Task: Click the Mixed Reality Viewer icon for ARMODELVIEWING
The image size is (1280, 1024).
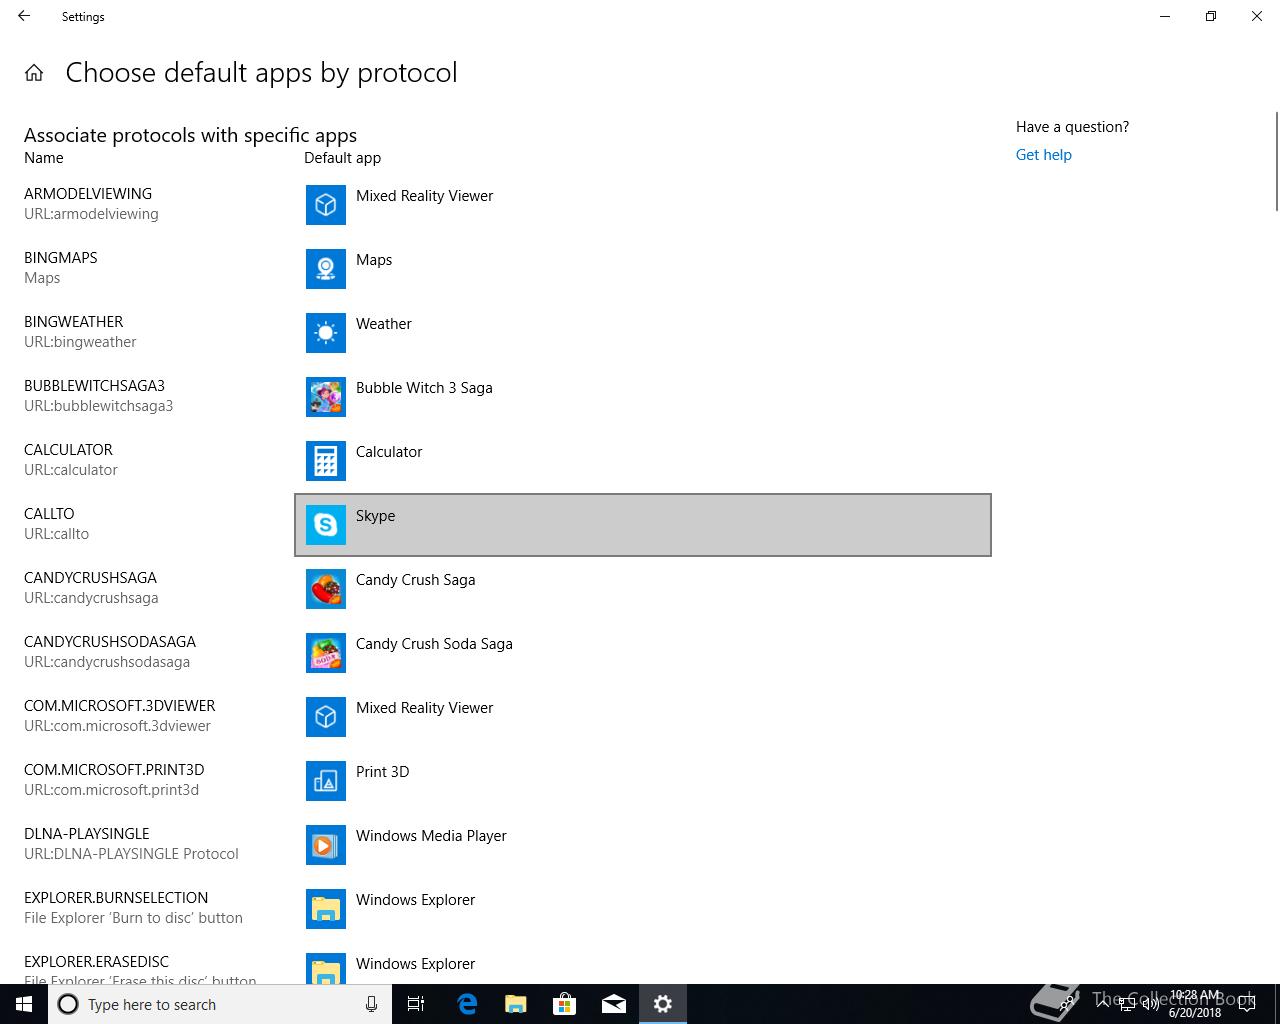Action: (x=325, y=205)
